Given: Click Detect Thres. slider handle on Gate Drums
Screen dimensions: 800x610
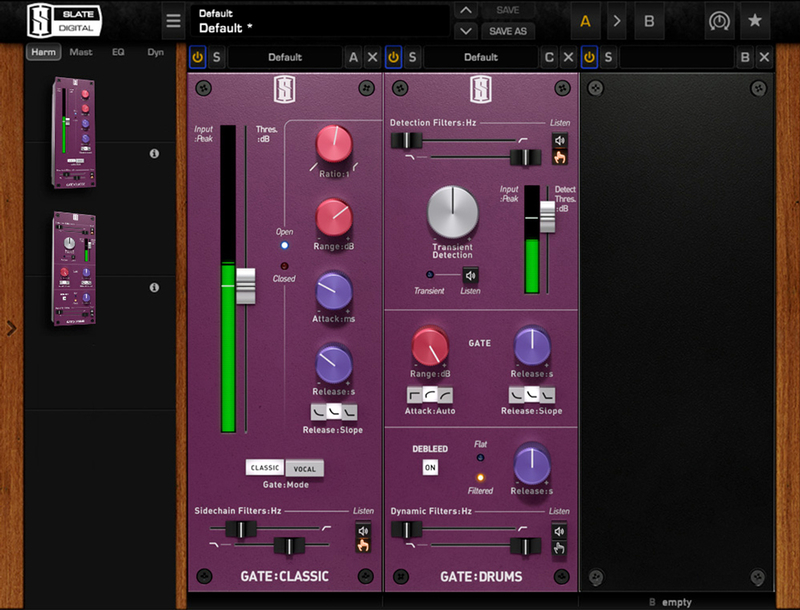Looking at the screenshot, I should coord(547,217).
